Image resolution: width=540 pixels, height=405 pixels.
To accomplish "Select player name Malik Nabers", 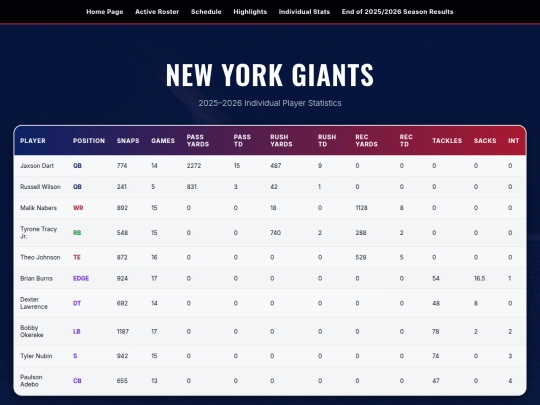I will [x=38, y=208].
